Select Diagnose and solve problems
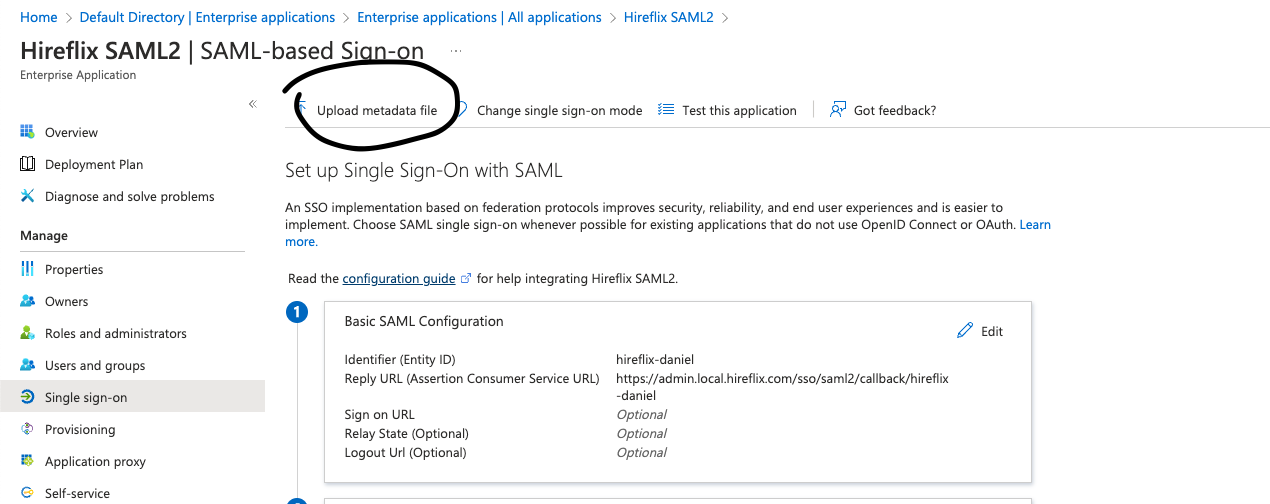The height and width of the screenshot is (504, 1270). coord(130,196)
